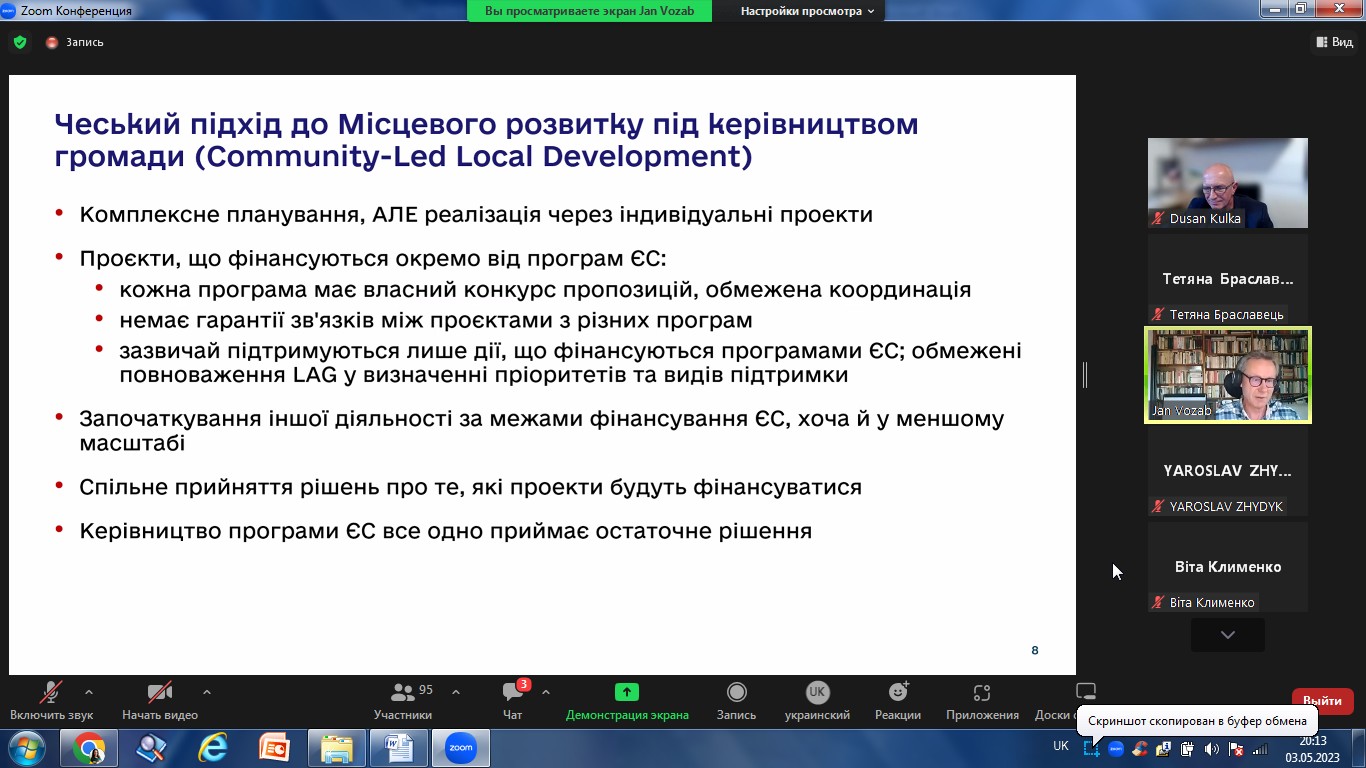This screenshot has width=1366, height=768.
Task: Click the slide title Чеський підхід
Action: 485,140
